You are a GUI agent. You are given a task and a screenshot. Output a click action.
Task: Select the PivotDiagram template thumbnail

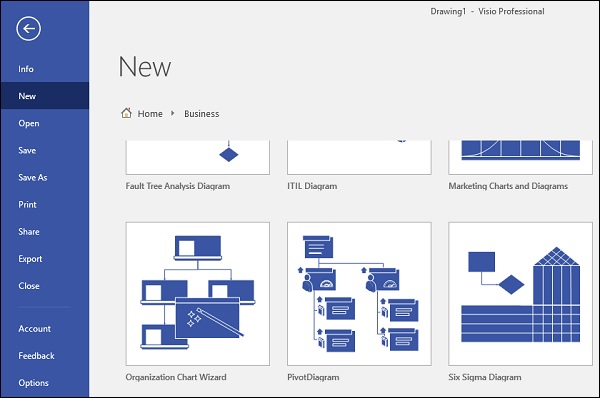(359, 294)
